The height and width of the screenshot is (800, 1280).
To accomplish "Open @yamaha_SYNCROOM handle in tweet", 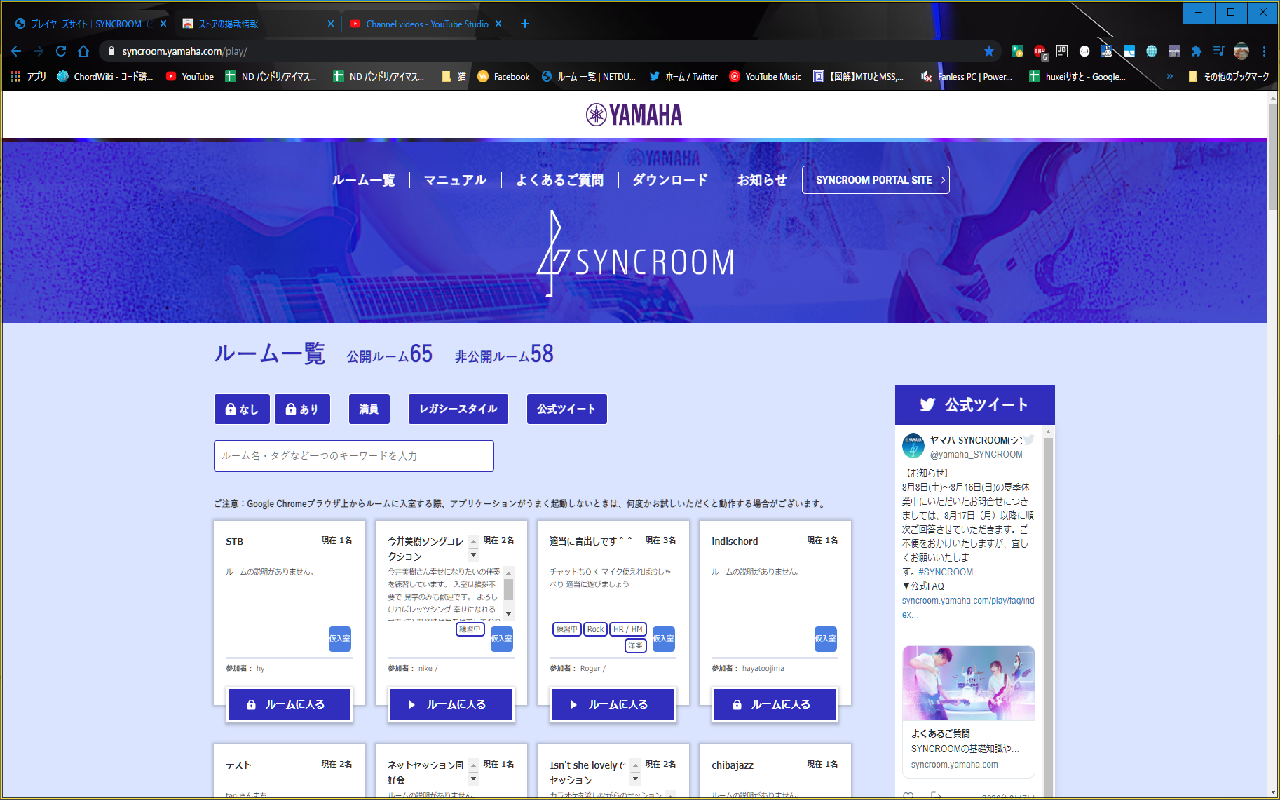I will (976, 454).
